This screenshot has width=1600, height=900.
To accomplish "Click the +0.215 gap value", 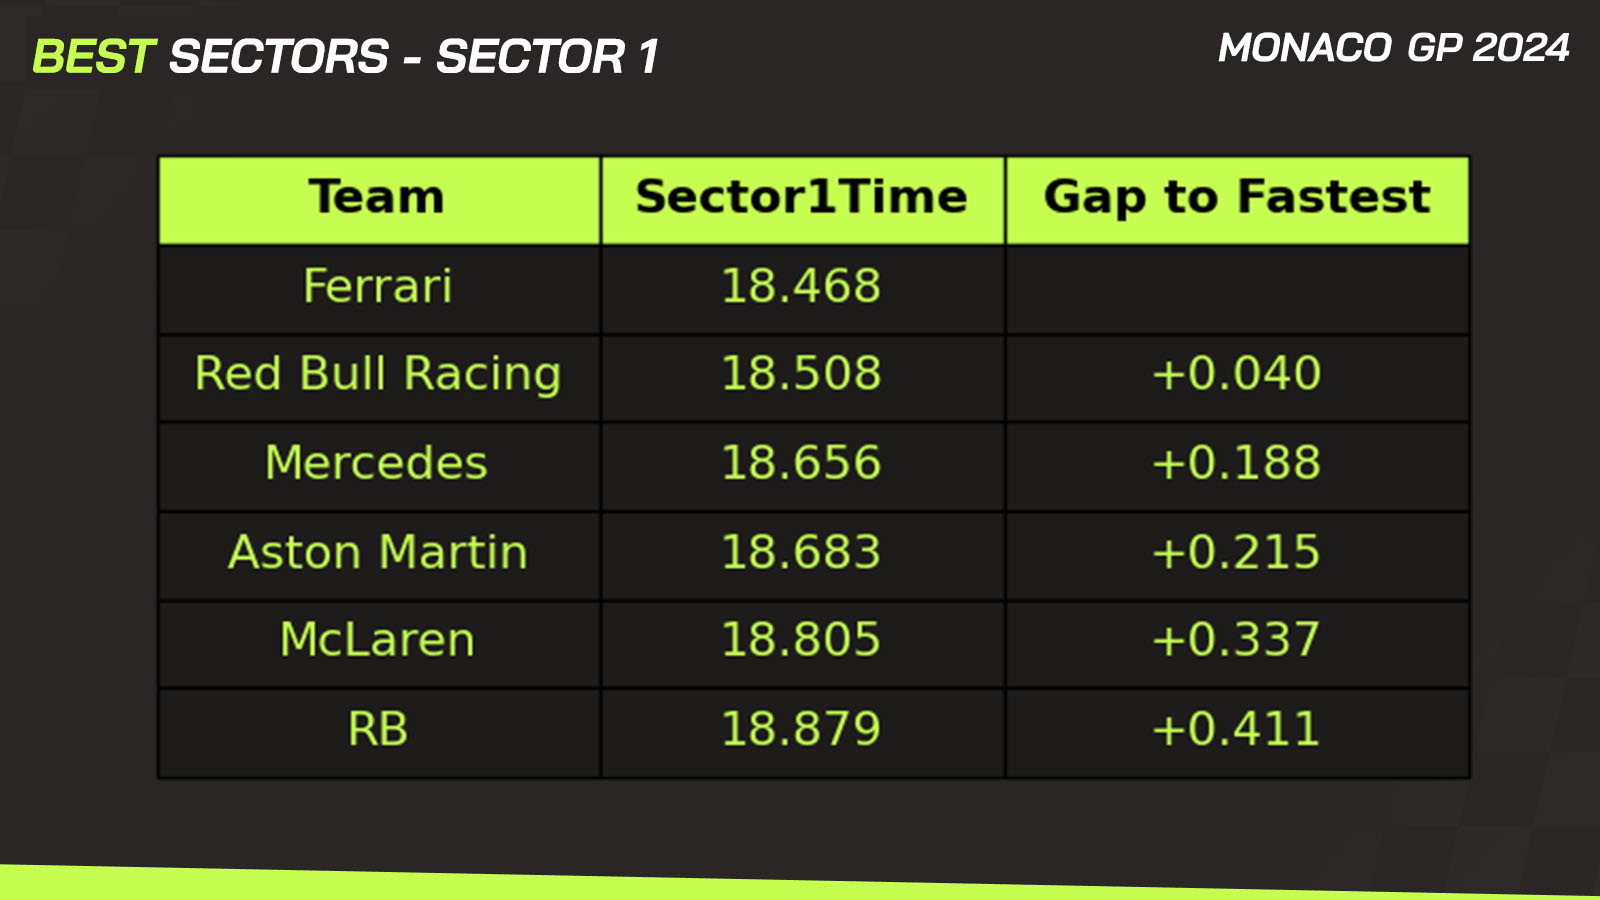I will (x=1237, y=552).
